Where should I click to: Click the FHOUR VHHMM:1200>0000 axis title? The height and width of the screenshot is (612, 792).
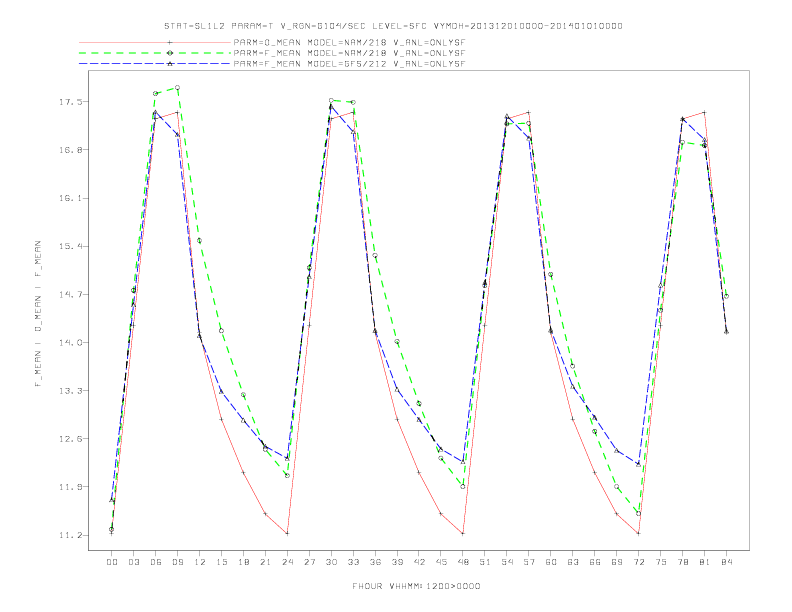(416, 586)
